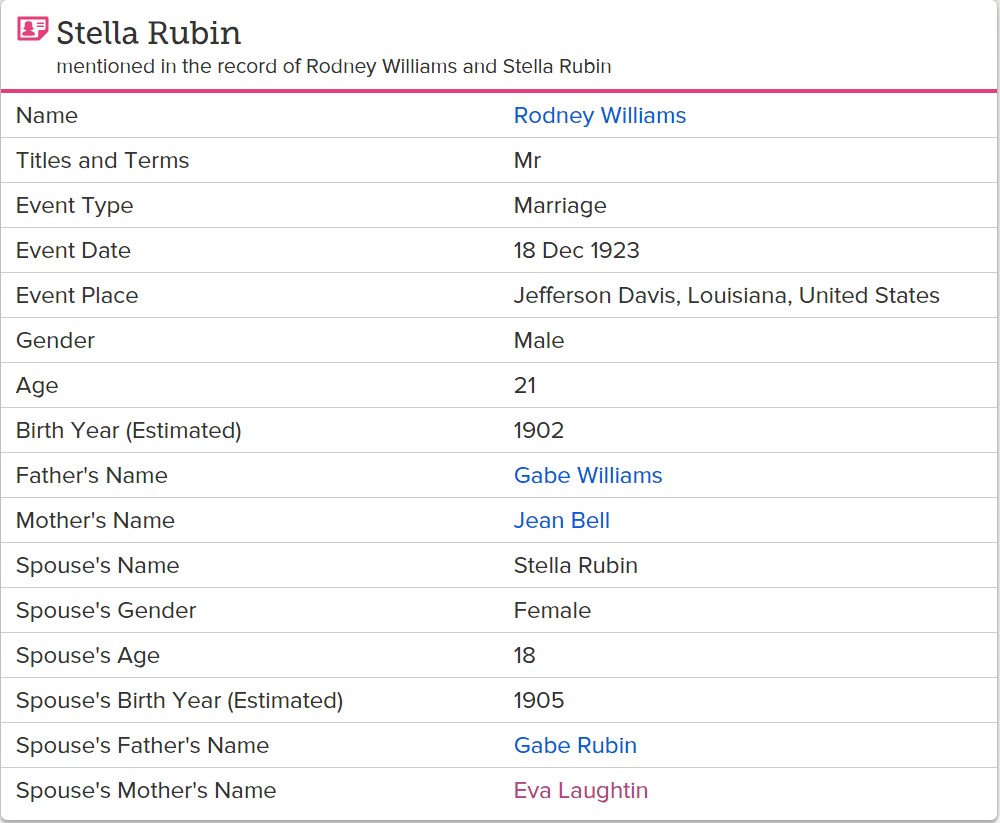Click the Titles and Terms value Mr
This screenshot has height=823, width=1000.
[x=527, y=160]
